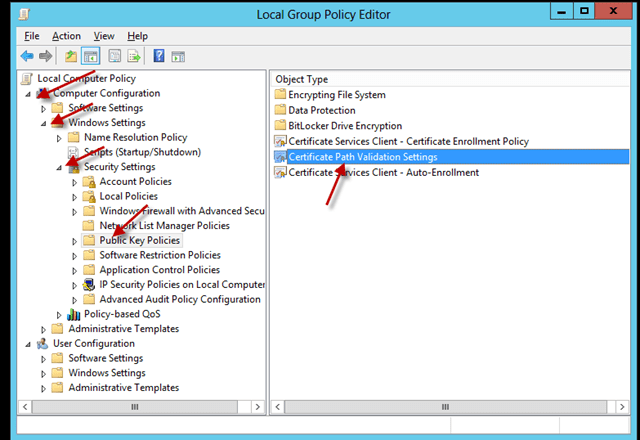Expand the Policy-based QoS node

59,315
